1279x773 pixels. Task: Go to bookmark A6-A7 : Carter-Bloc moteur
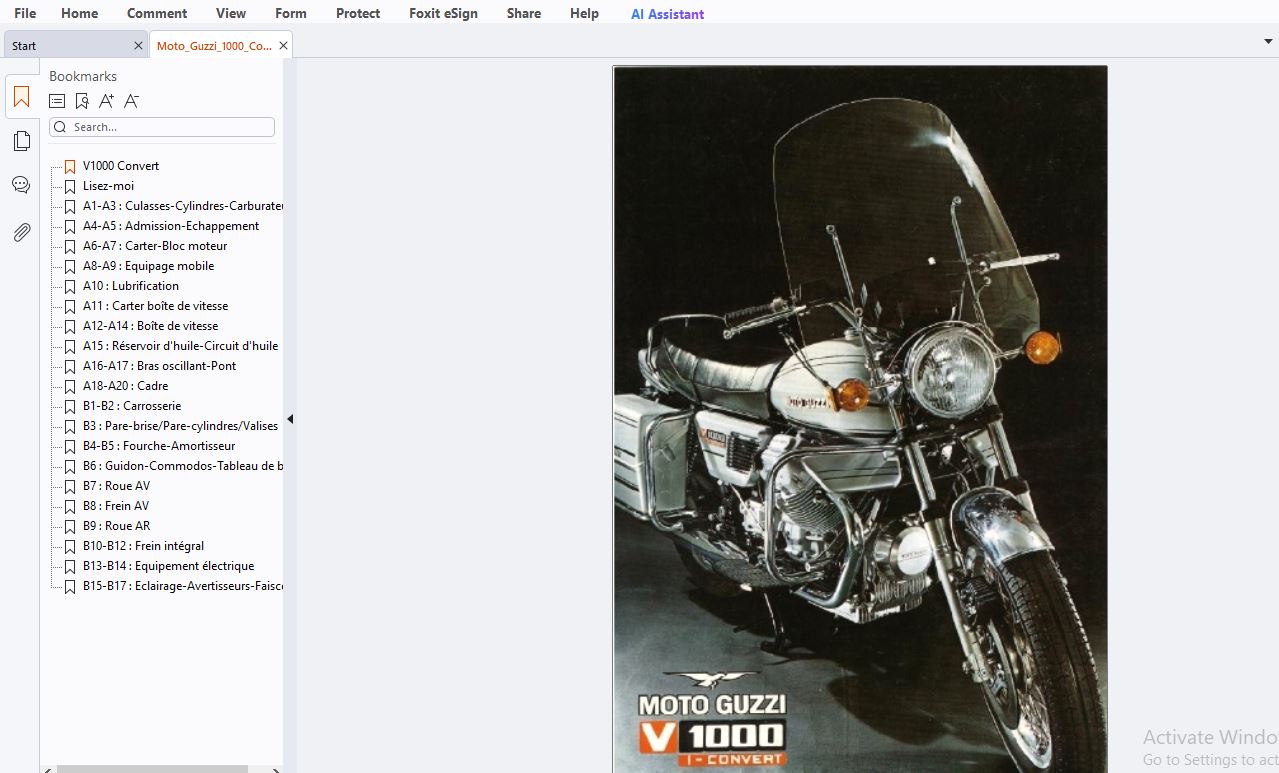[155, 246]
